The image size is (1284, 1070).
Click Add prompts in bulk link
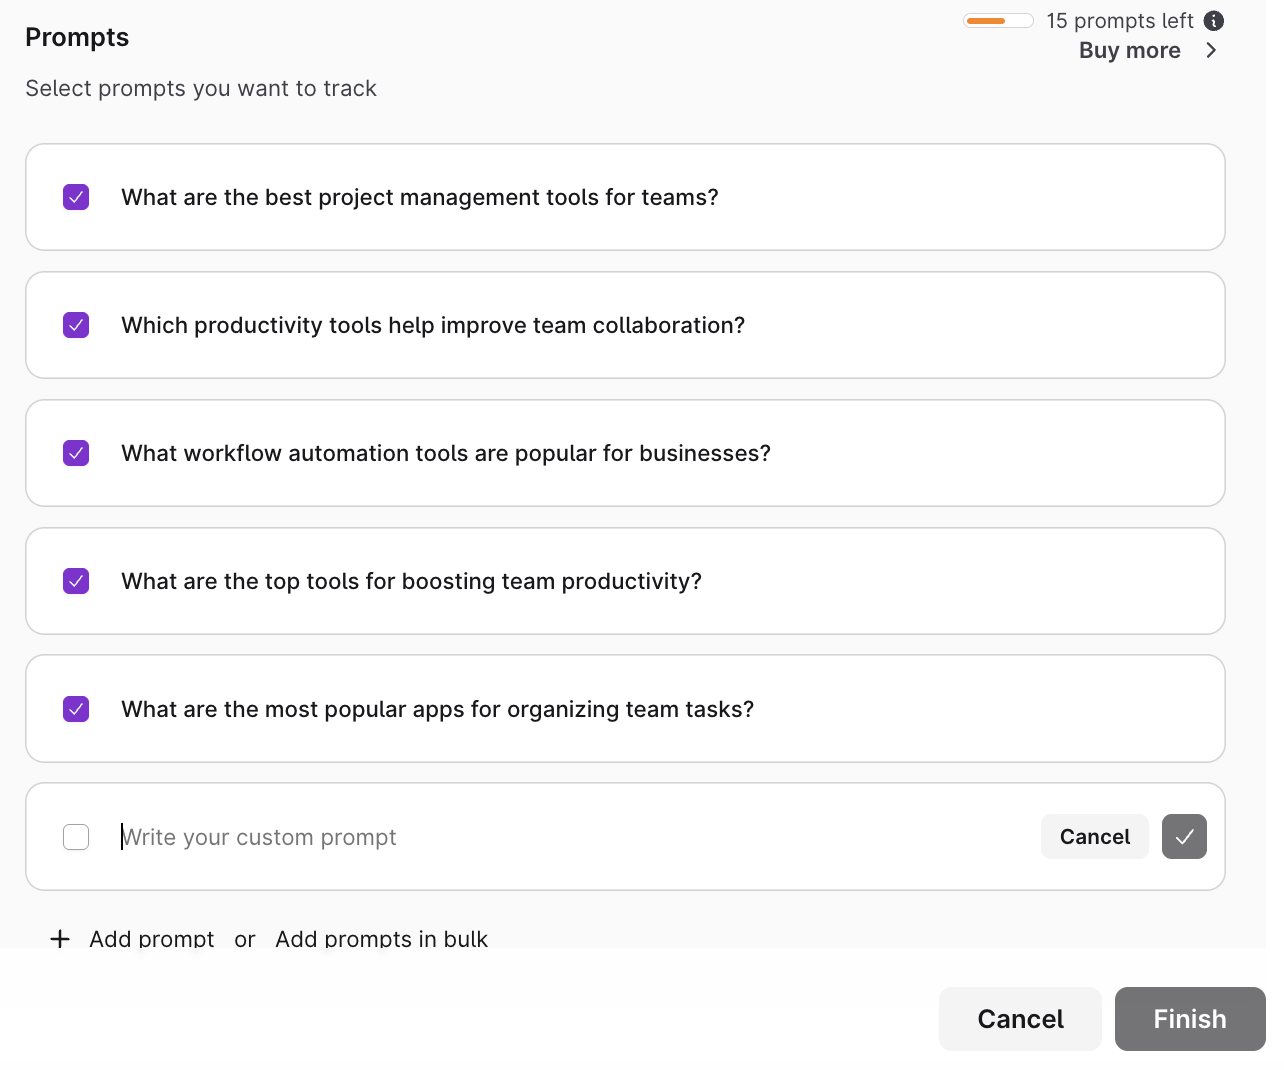point(381,939)
